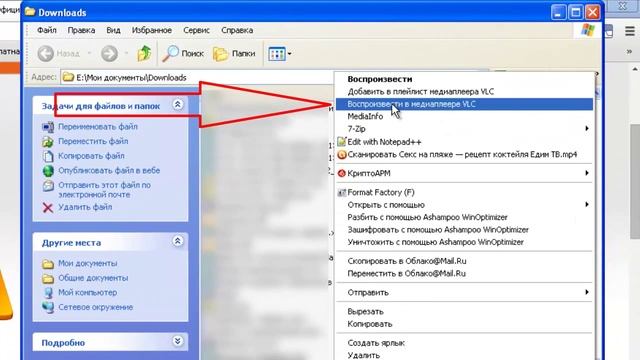Screen dimensions: 640x360
Task: Open Общие документы in Other Places
Action: (x=93, y=278)
